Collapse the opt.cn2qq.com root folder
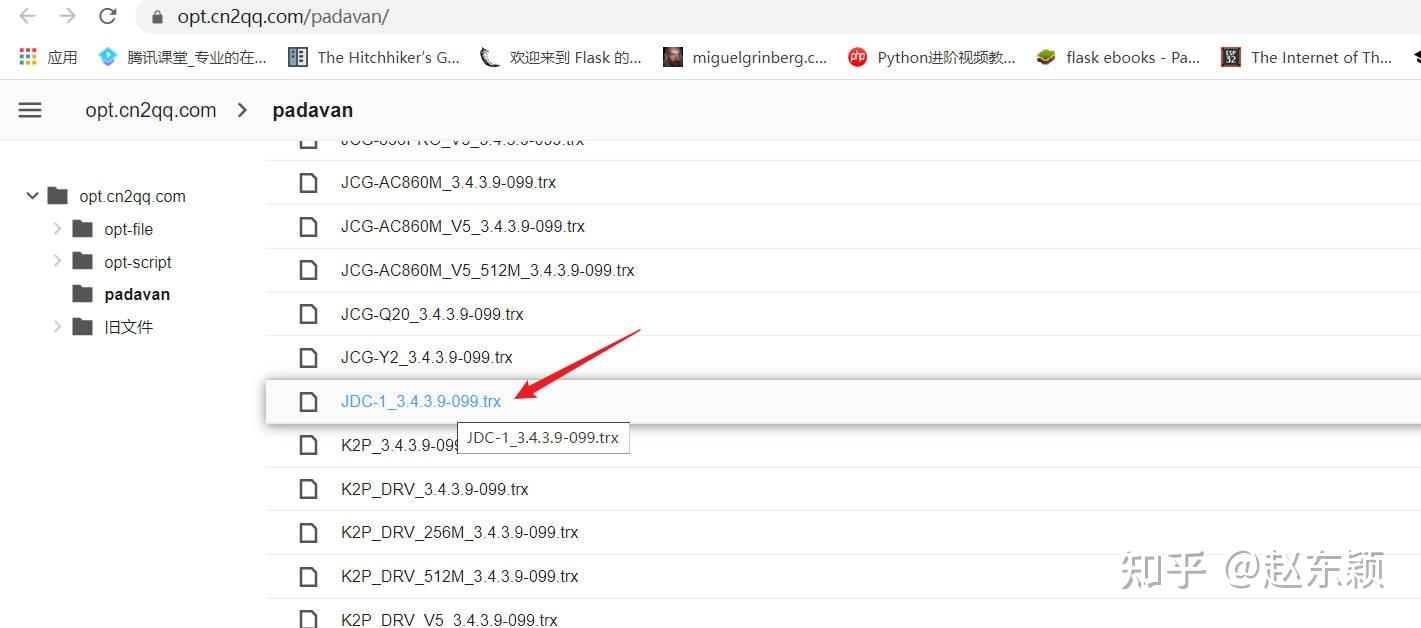This screenshot has height=628, width=1421. (x=32, y=196)
